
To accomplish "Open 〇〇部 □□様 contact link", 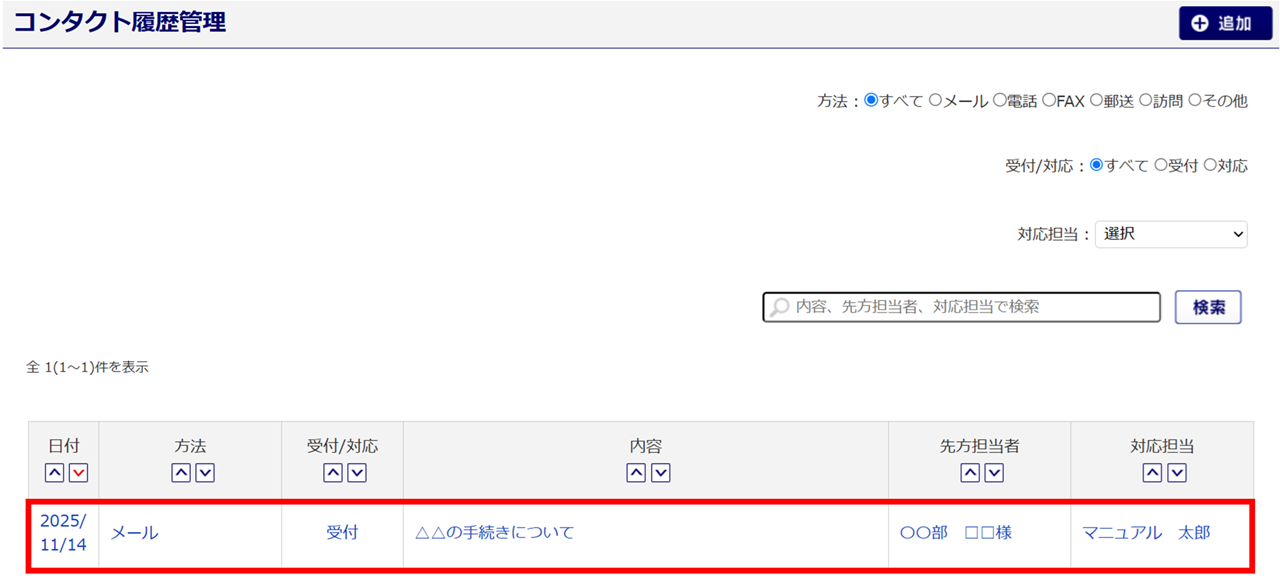I will click(x=955, y=533).
